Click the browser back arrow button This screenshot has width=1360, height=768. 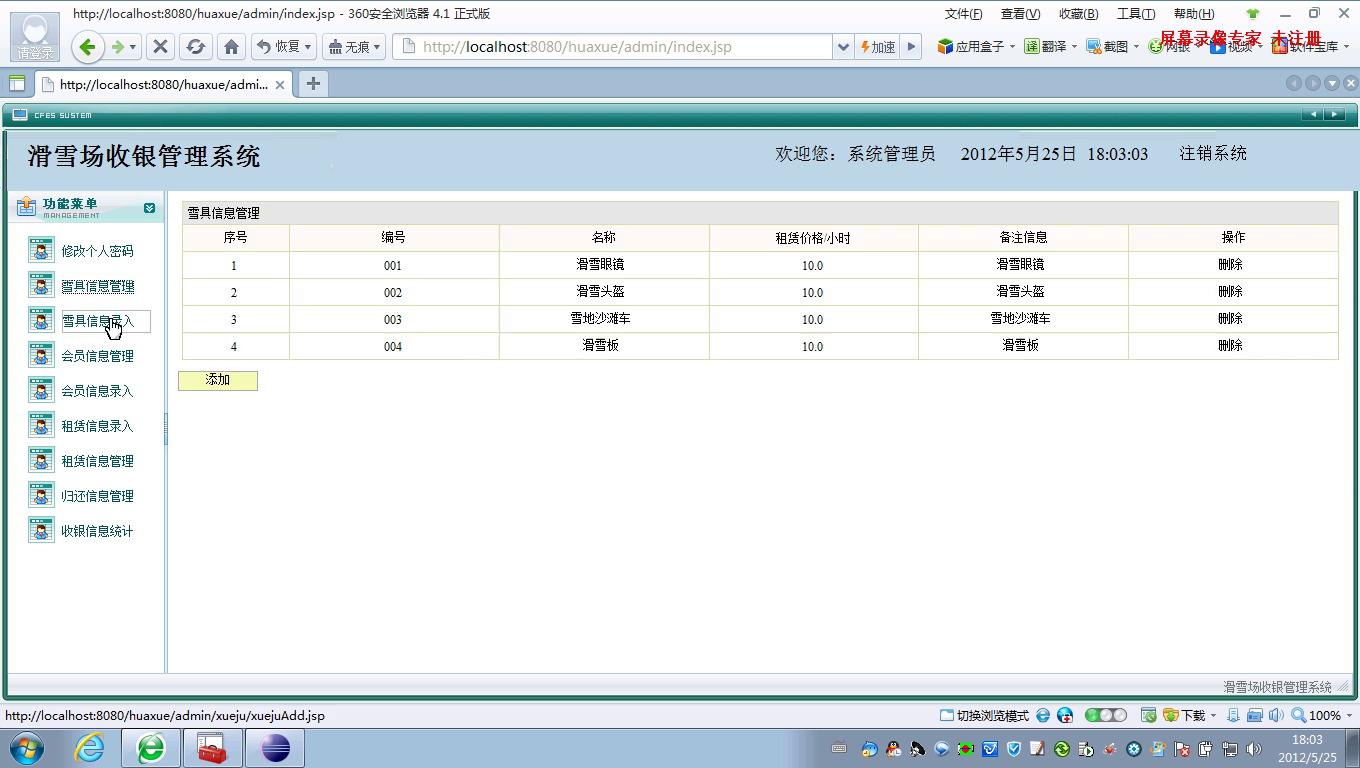pyautogui.click(x=87, y=47)
